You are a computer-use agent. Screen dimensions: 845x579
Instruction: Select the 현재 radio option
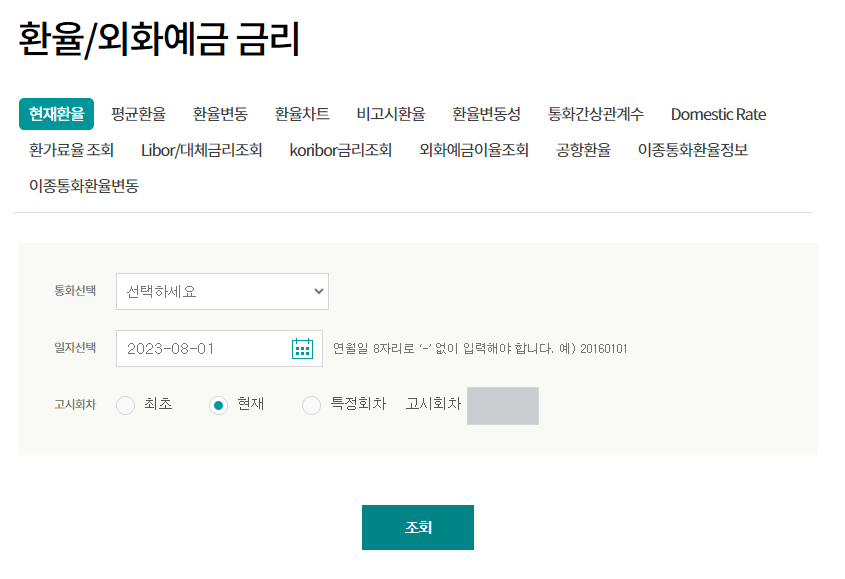[x=218, y=405]
